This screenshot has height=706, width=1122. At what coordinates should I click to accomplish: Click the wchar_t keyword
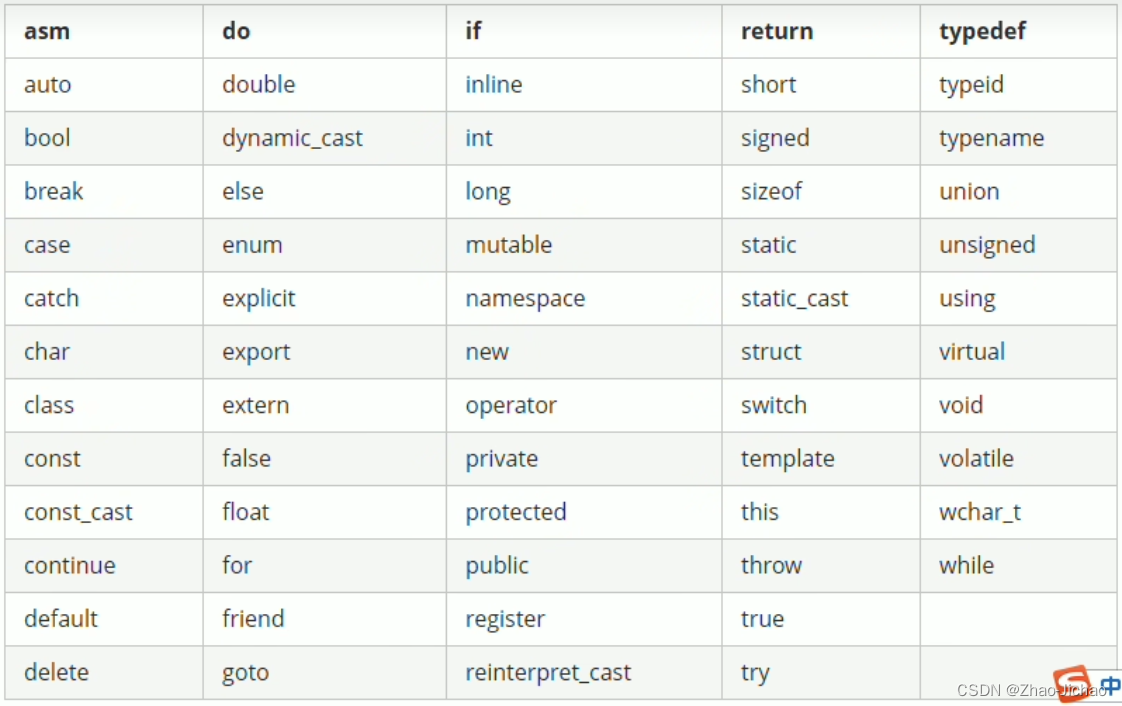(980, 513)
